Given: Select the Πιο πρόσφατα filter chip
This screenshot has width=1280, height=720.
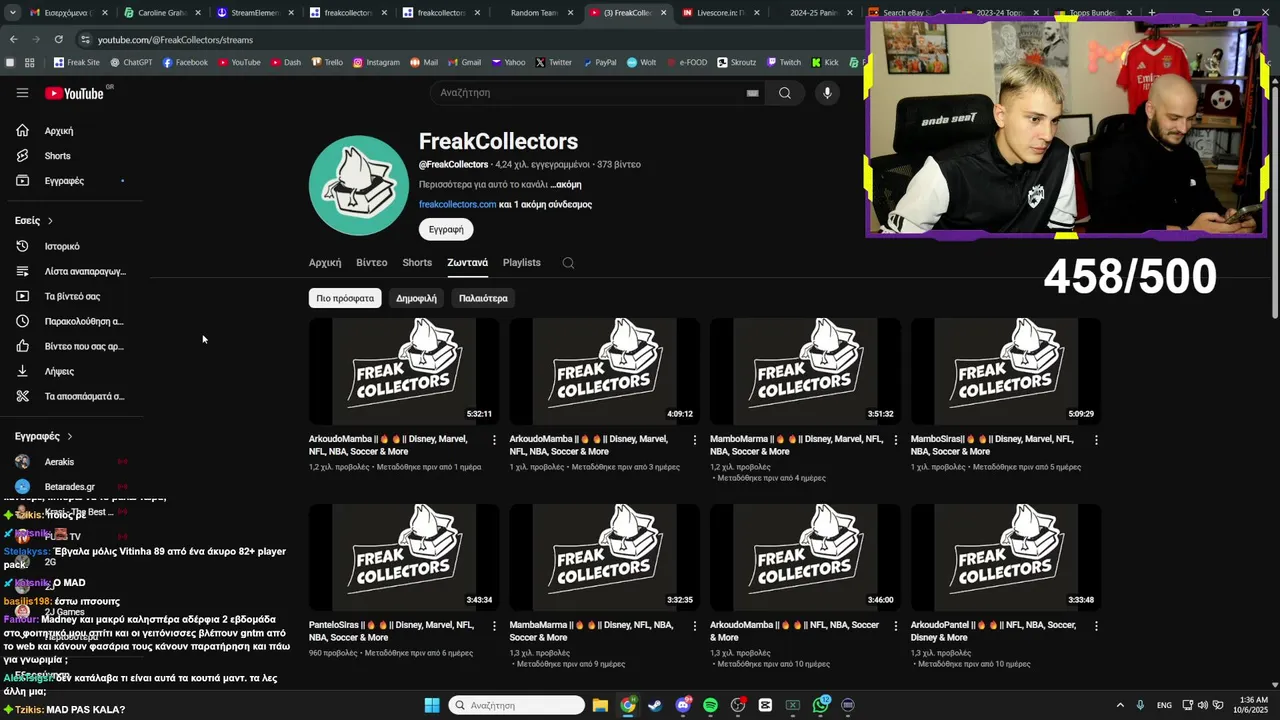Looking at the screenshot, I should [x=345, y=298].
